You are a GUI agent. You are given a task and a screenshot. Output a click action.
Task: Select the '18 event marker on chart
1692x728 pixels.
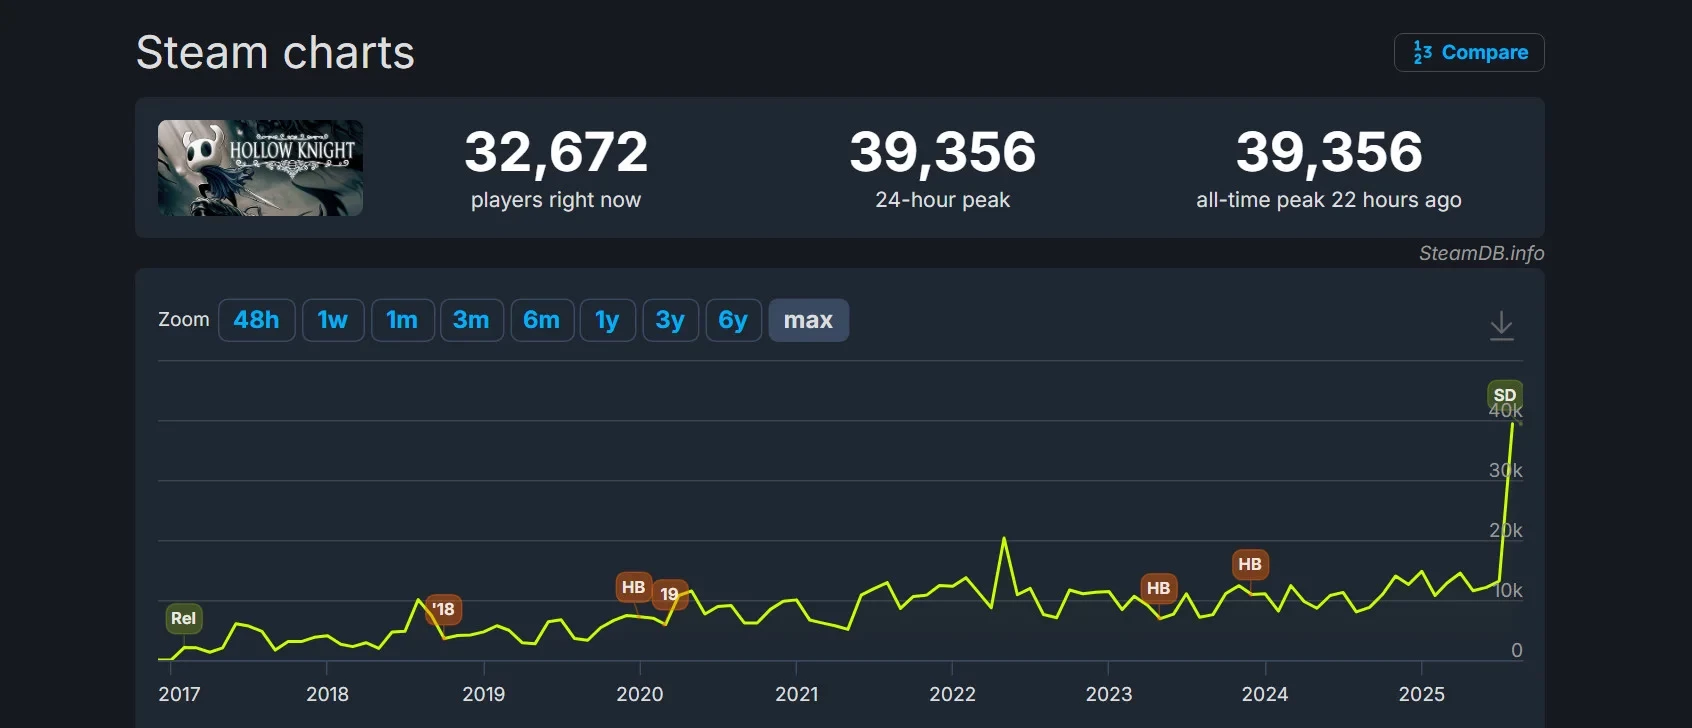[x=443, y=609]
